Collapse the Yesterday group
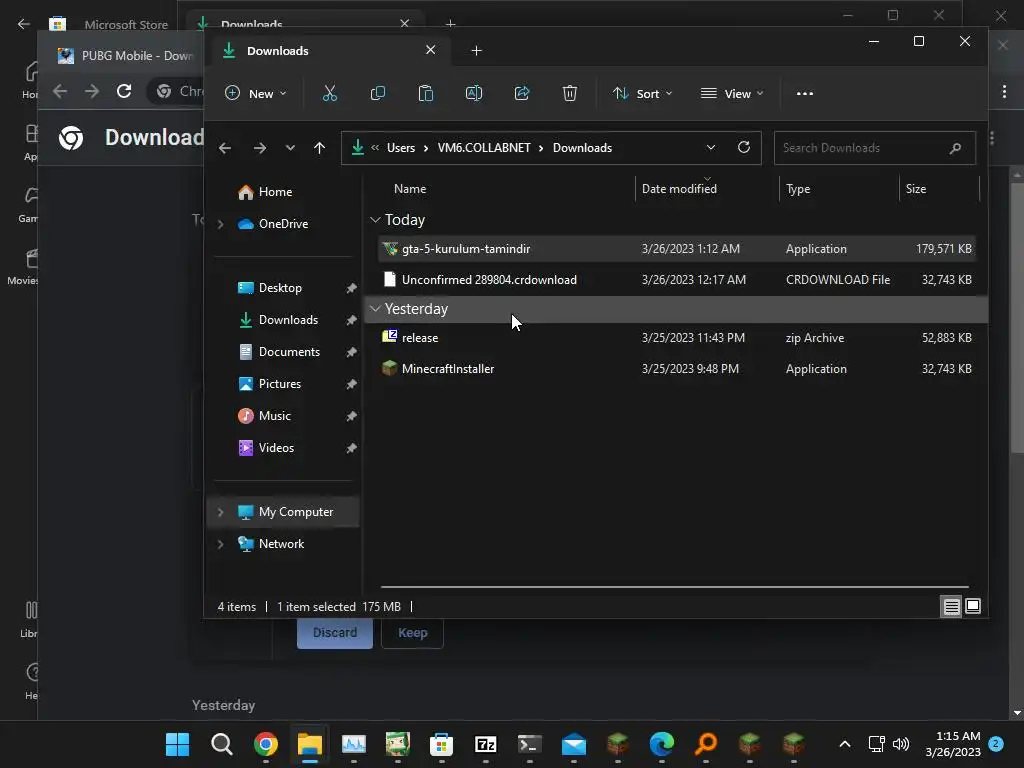Image resolution: width=1024 pixels, height=768 pixels. pyautogui.click(x=376, y=309)
